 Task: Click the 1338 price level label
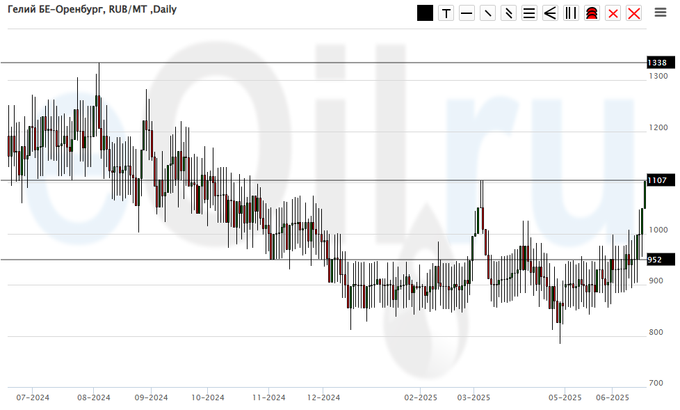click(x=657, y=62)
